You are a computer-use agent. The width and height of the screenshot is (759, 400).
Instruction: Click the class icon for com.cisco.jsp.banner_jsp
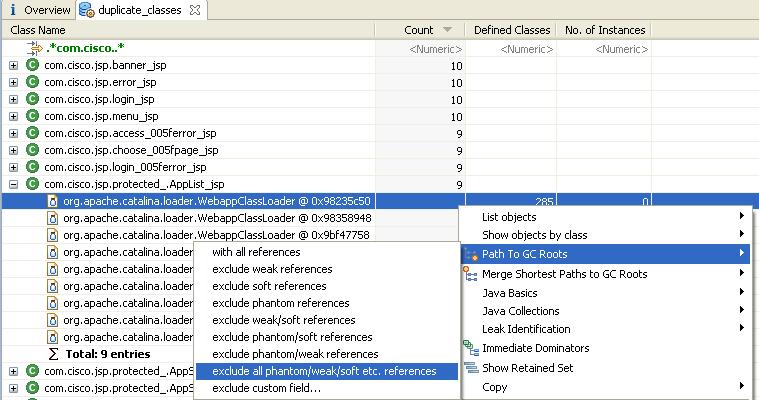[32, 66]
